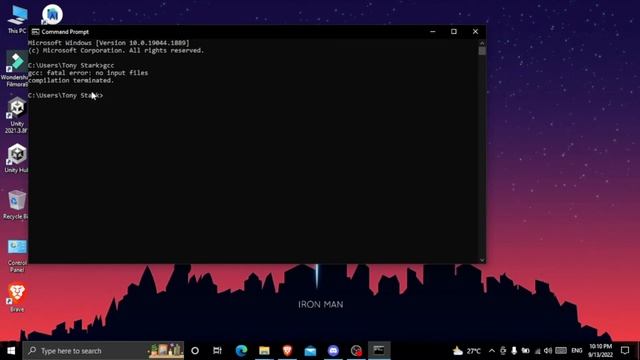Open the notification Action Center icon
Viewport: 640px width, 360px height.
(x=625, y=351)
